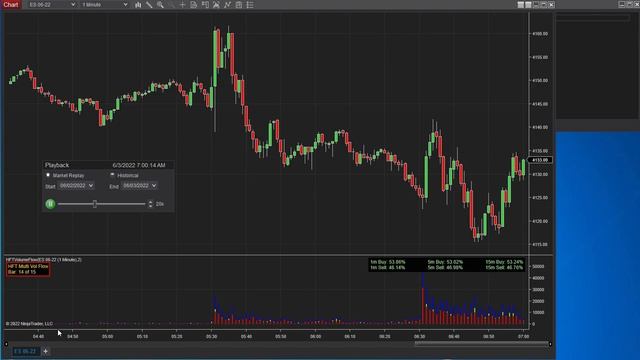Viewport: 640px width, 360px height.
Task: Minimize the right side window
Action: 622,4
